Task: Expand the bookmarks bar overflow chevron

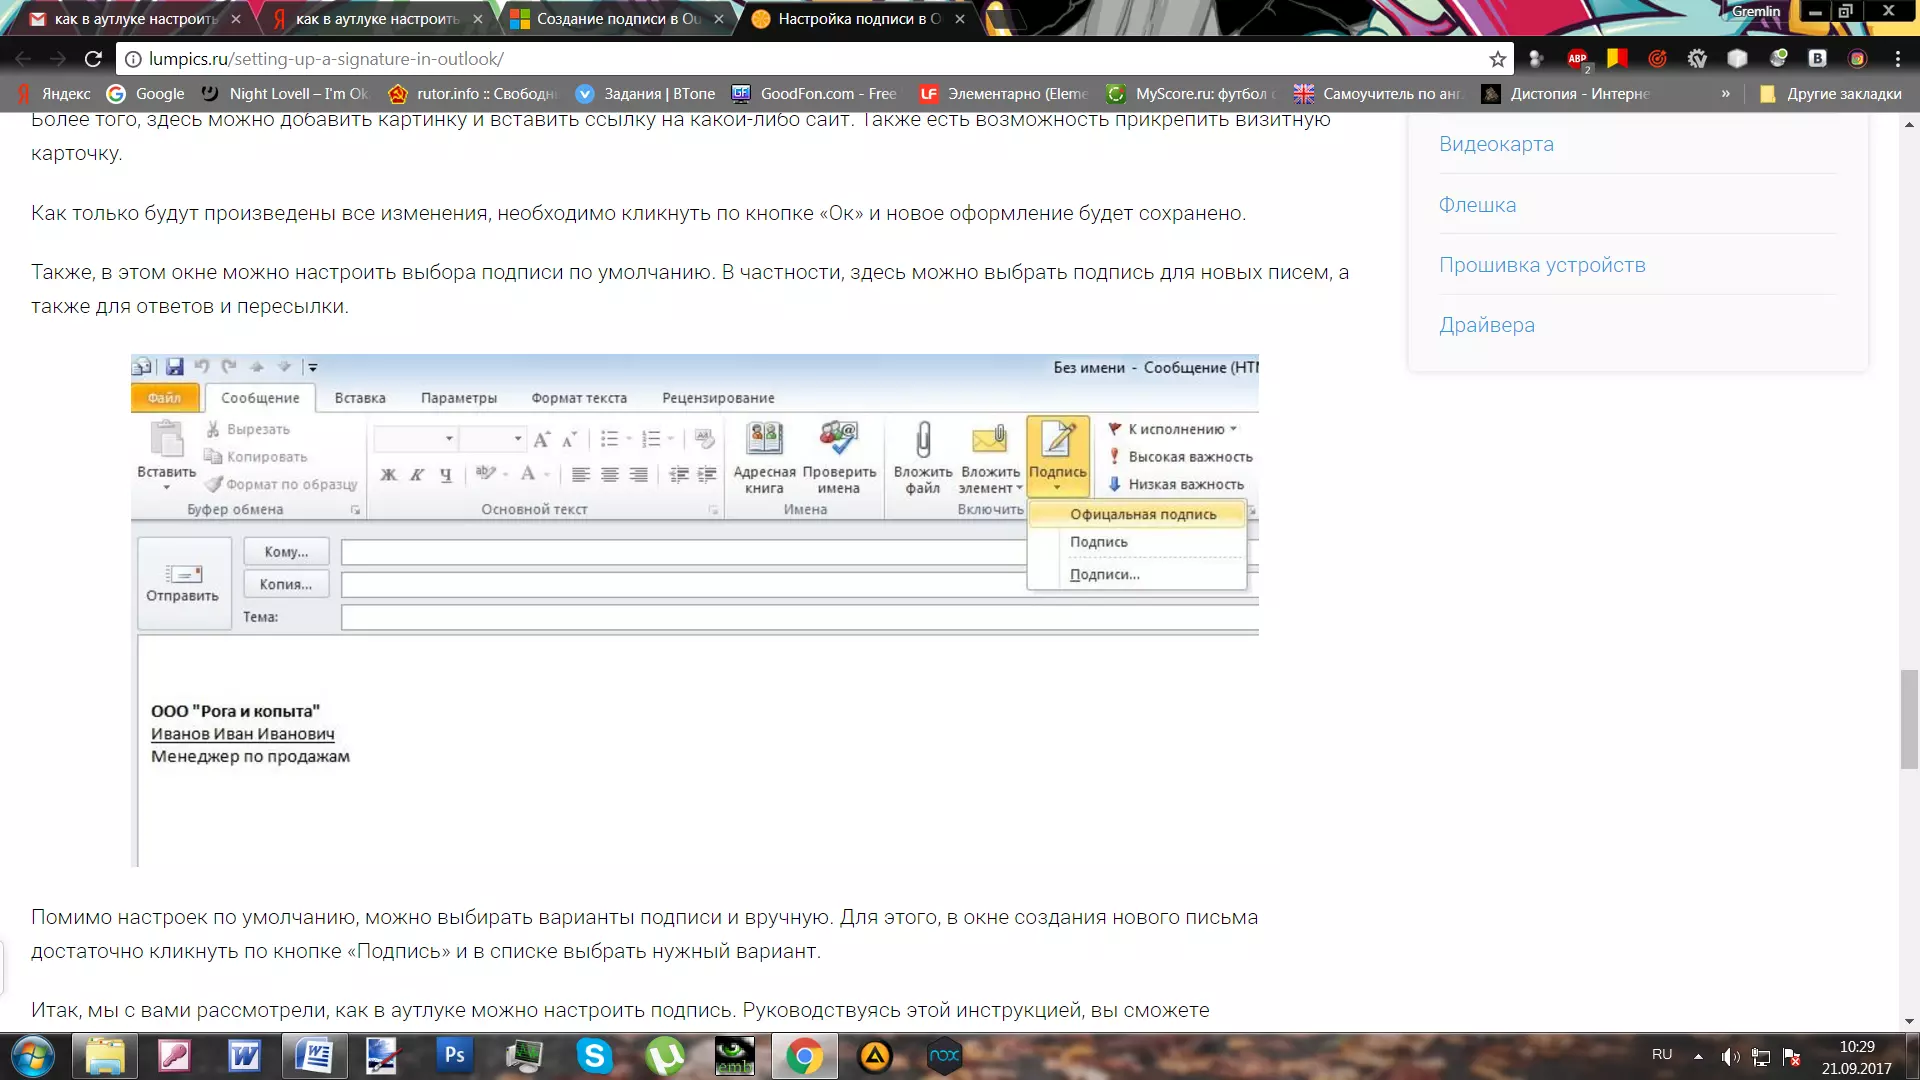Action: pos(1725,94)
